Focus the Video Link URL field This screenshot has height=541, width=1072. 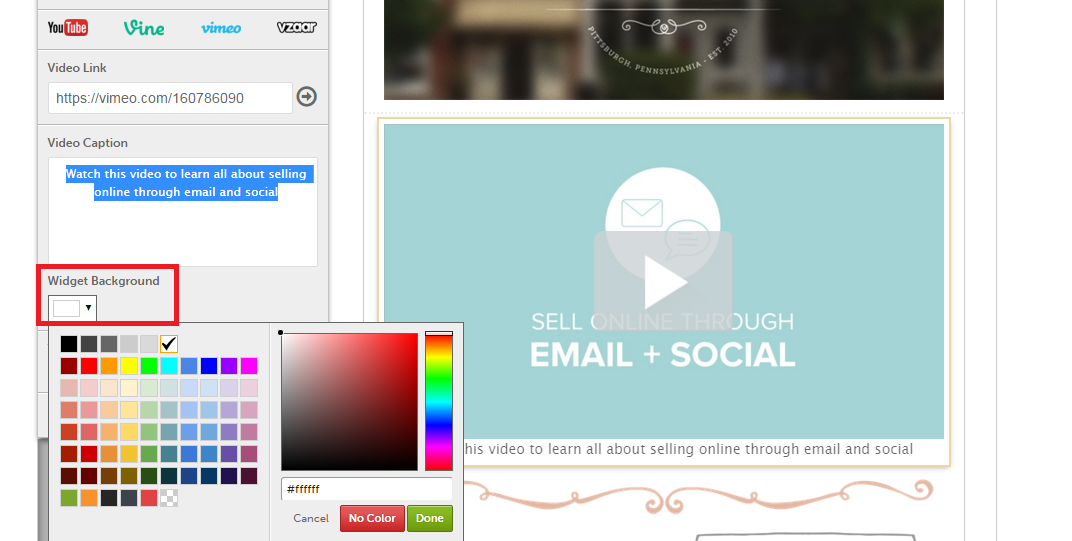point(170,98)
